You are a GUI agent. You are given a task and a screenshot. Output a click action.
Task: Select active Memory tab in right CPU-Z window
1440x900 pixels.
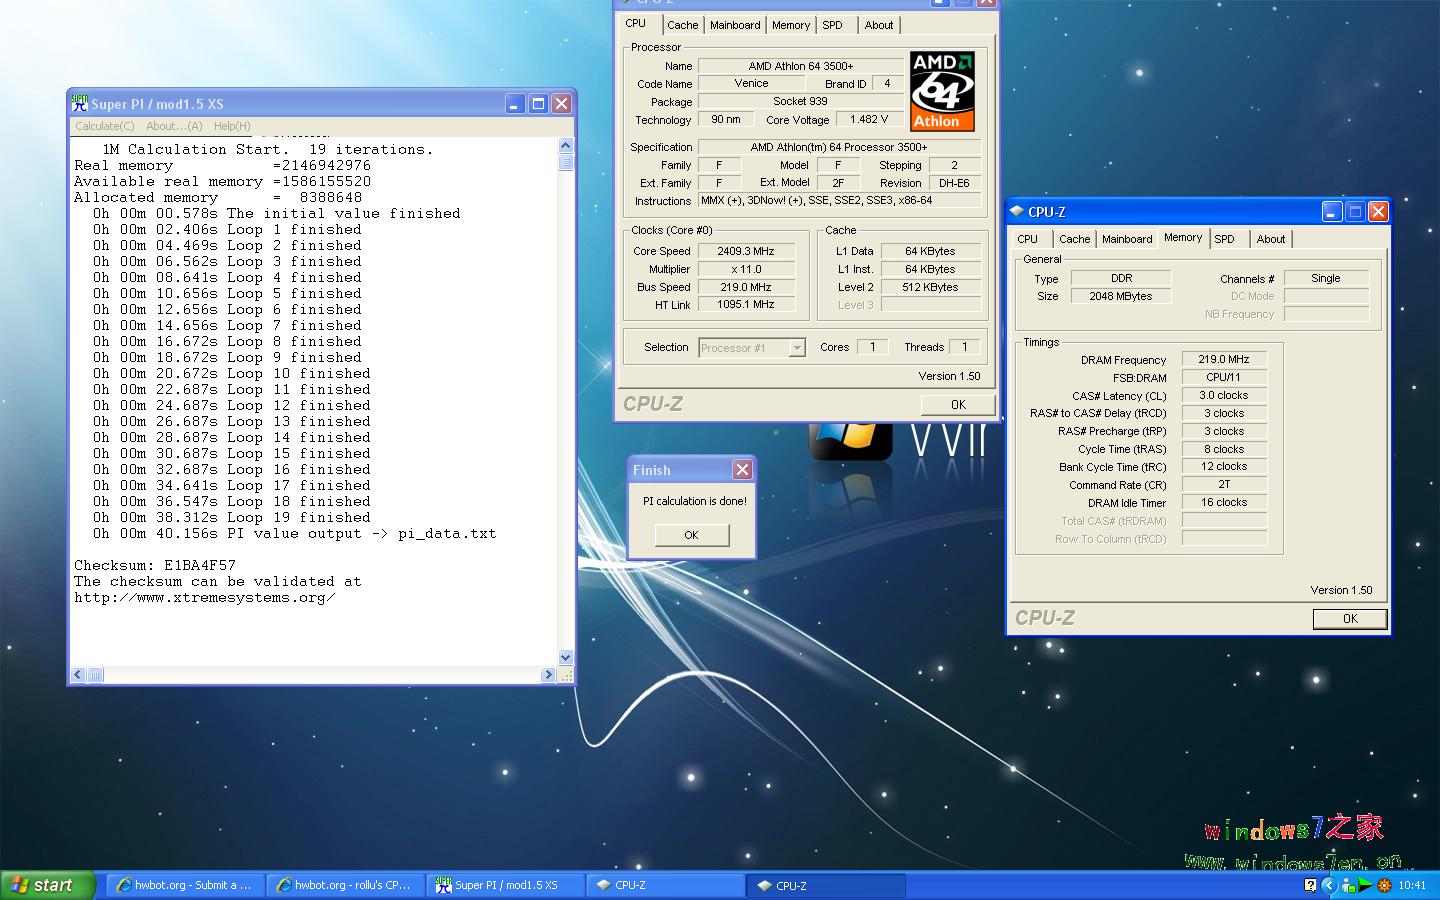pyautogui.click(x=1183, y=237)
